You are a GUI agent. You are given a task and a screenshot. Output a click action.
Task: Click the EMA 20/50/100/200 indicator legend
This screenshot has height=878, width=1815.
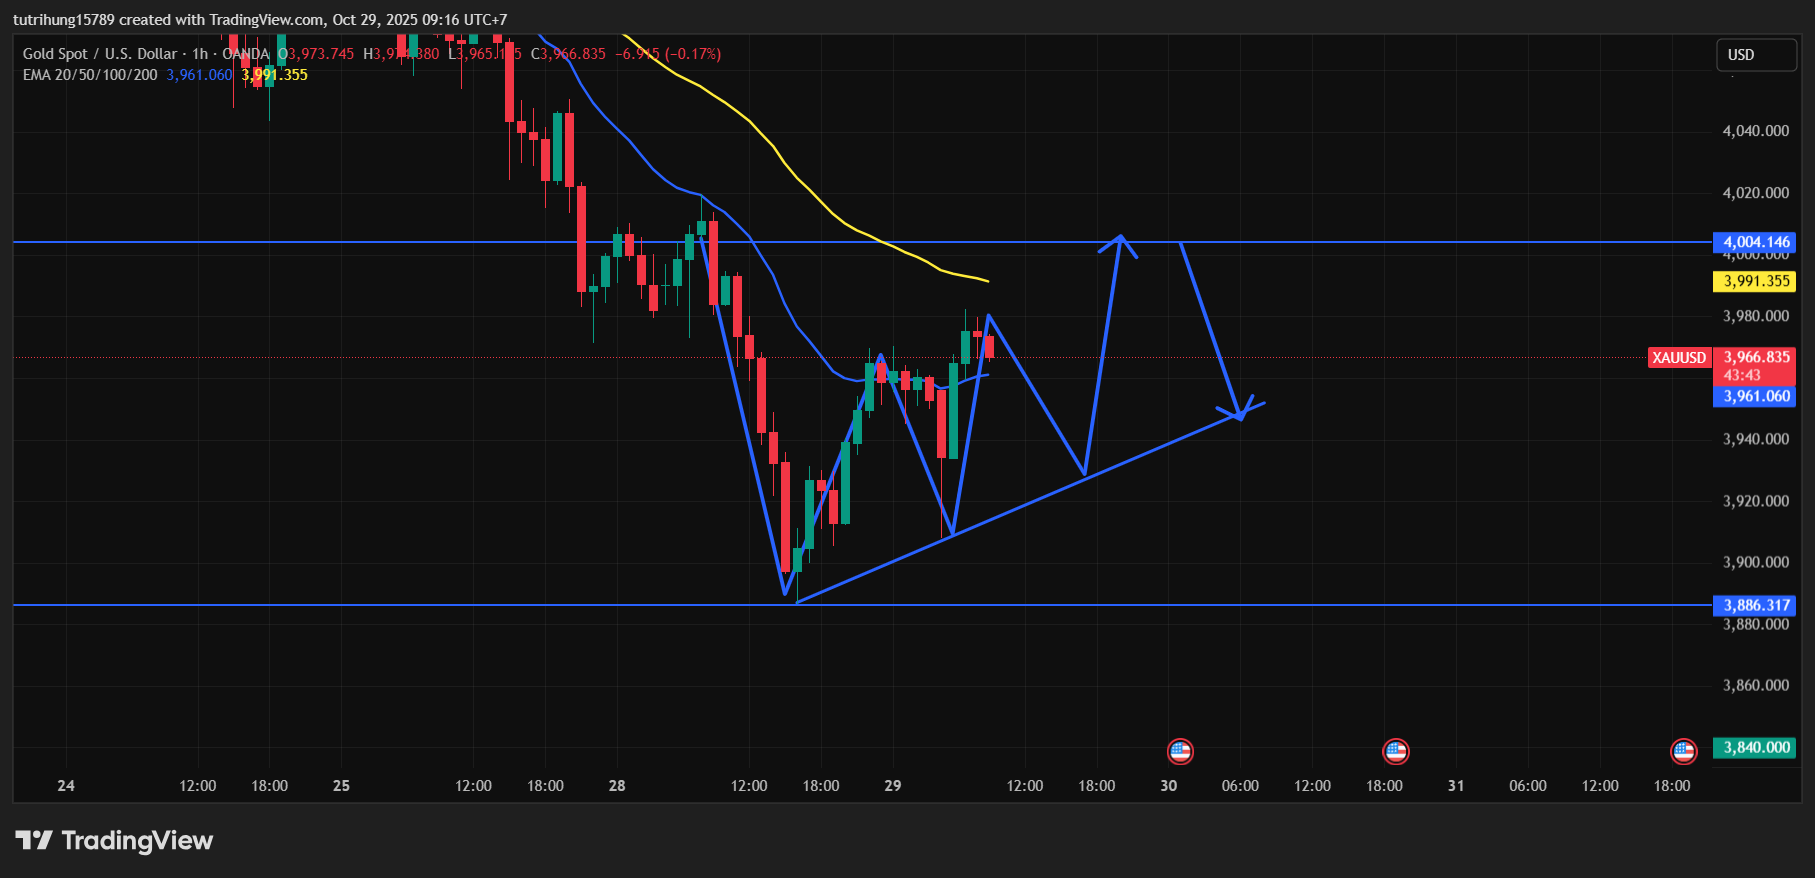[90, 75]
